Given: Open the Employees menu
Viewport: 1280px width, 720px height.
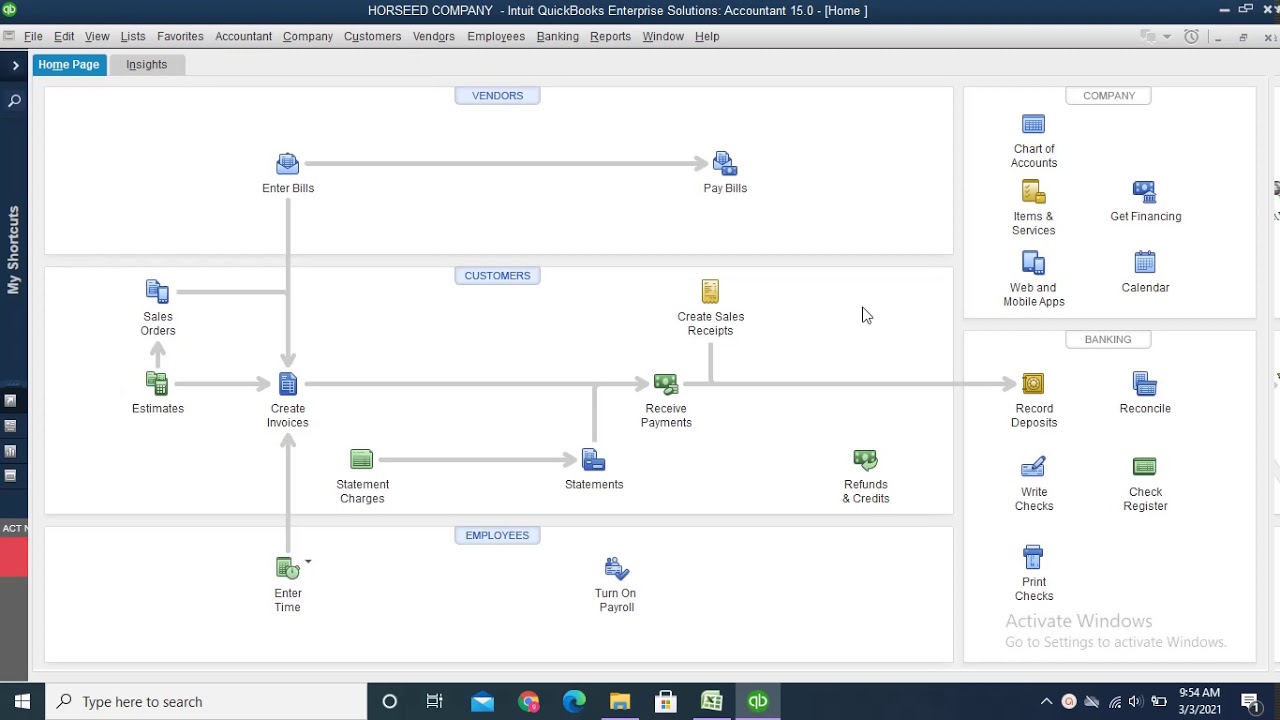Looking at the screenshot, I should [496, 36].
